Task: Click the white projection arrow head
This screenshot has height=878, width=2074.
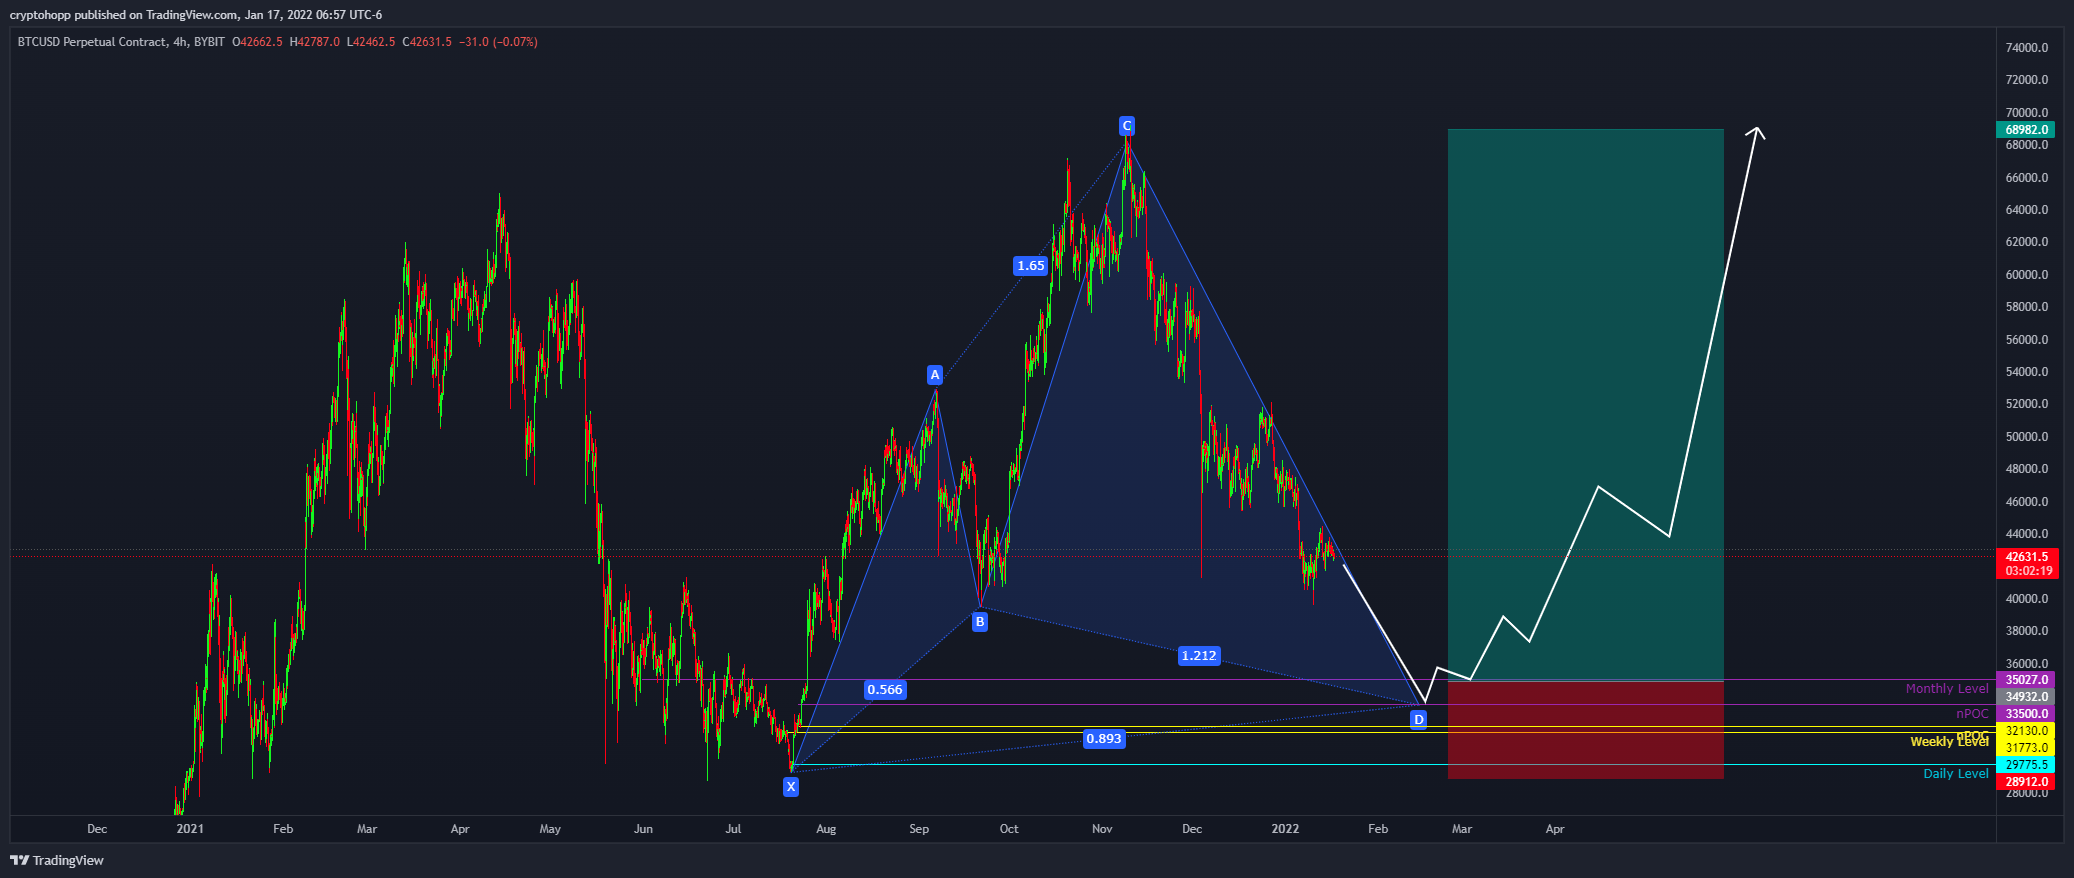Action: pos(1757,132)
